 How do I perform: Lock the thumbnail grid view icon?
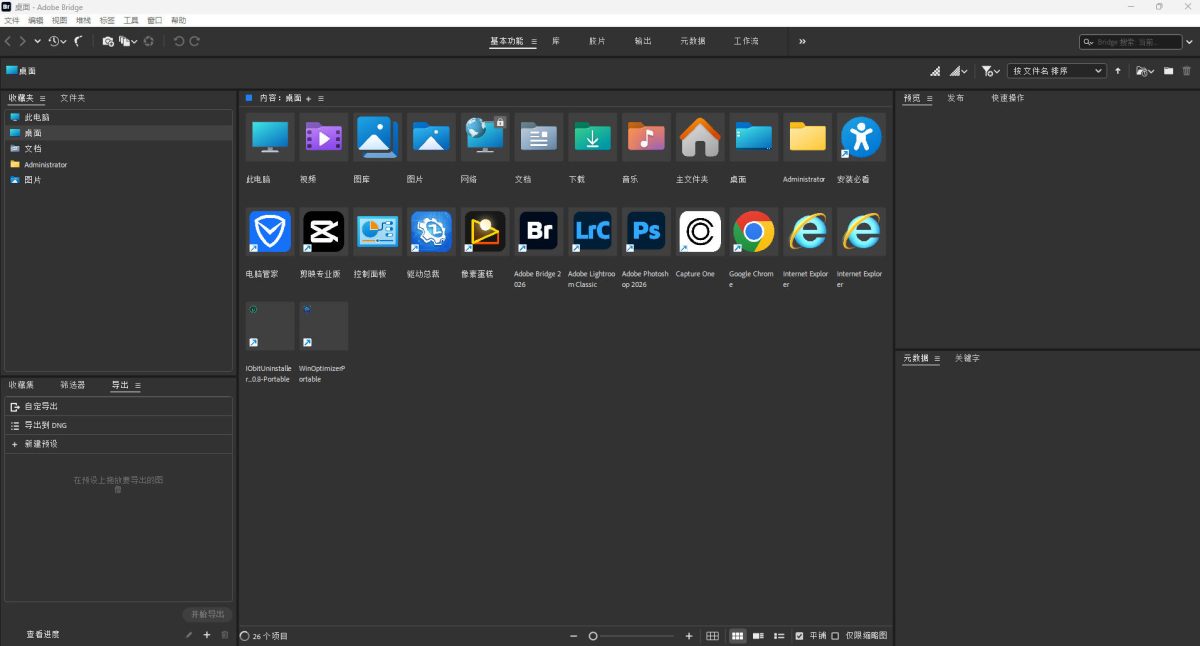tap(713, 636)
